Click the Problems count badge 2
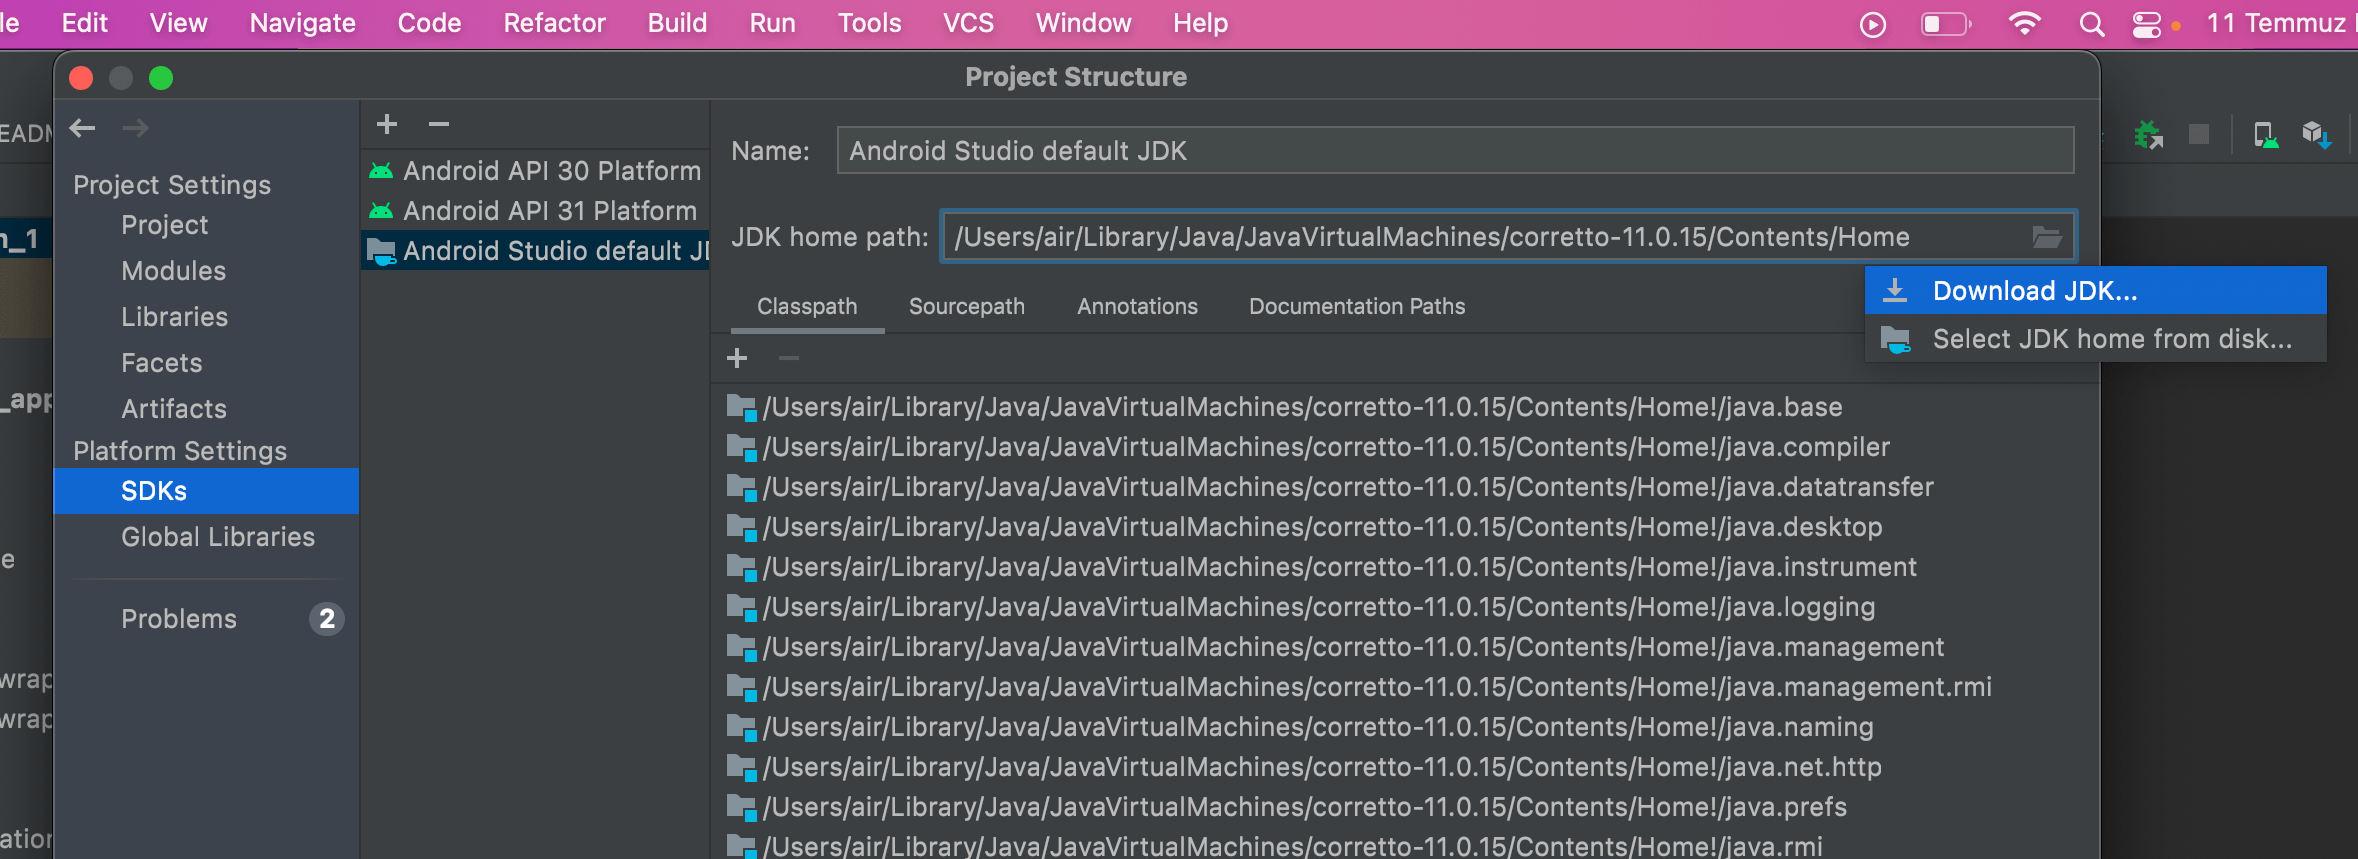The image size is (2358, 859). pos(327,619)
